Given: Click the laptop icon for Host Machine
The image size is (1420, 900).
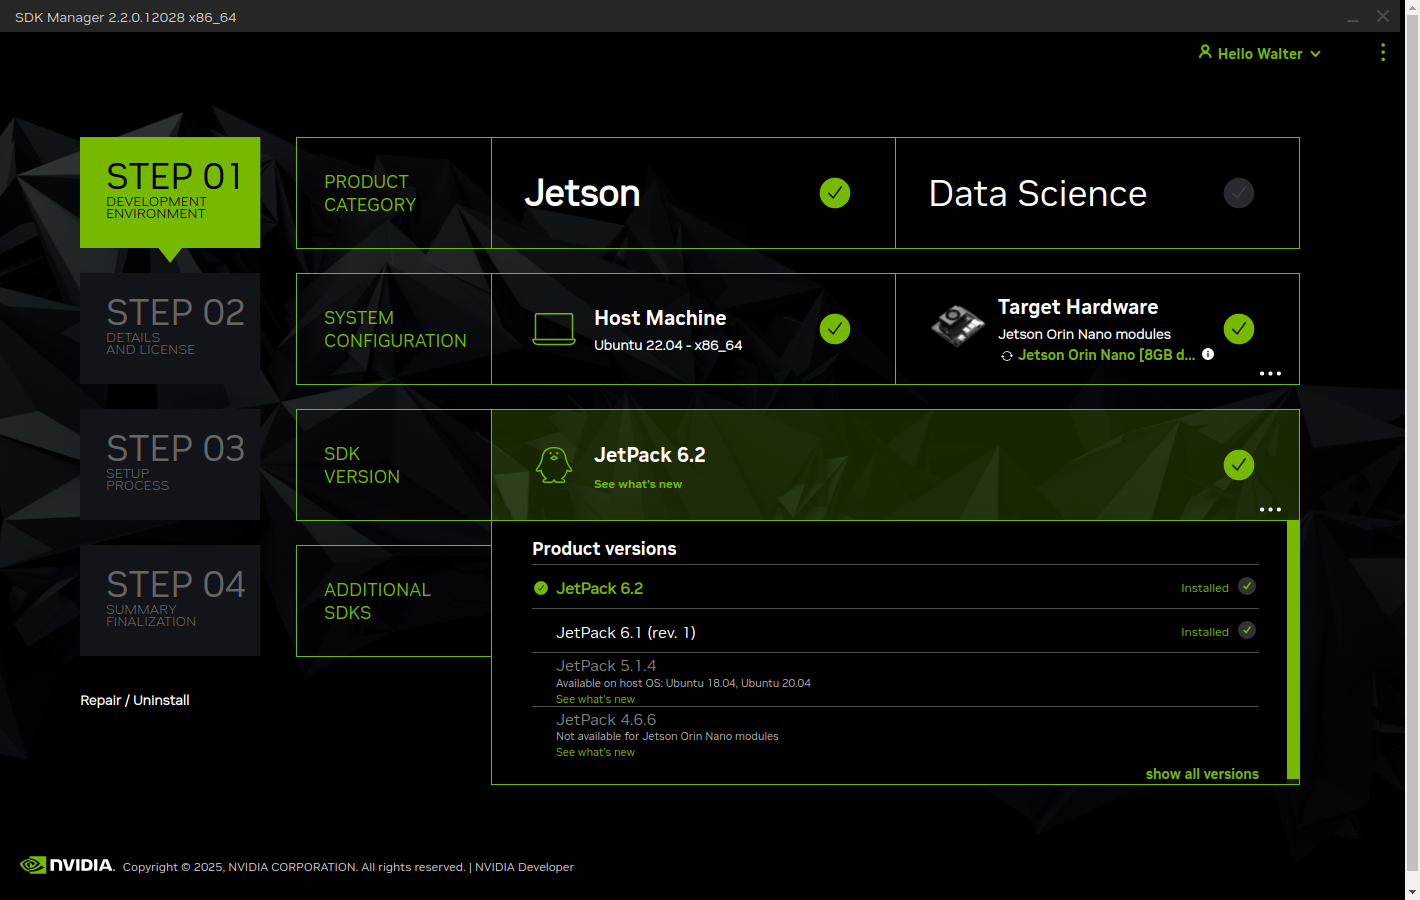Looking at the screenshot, I should pos(554,329).
